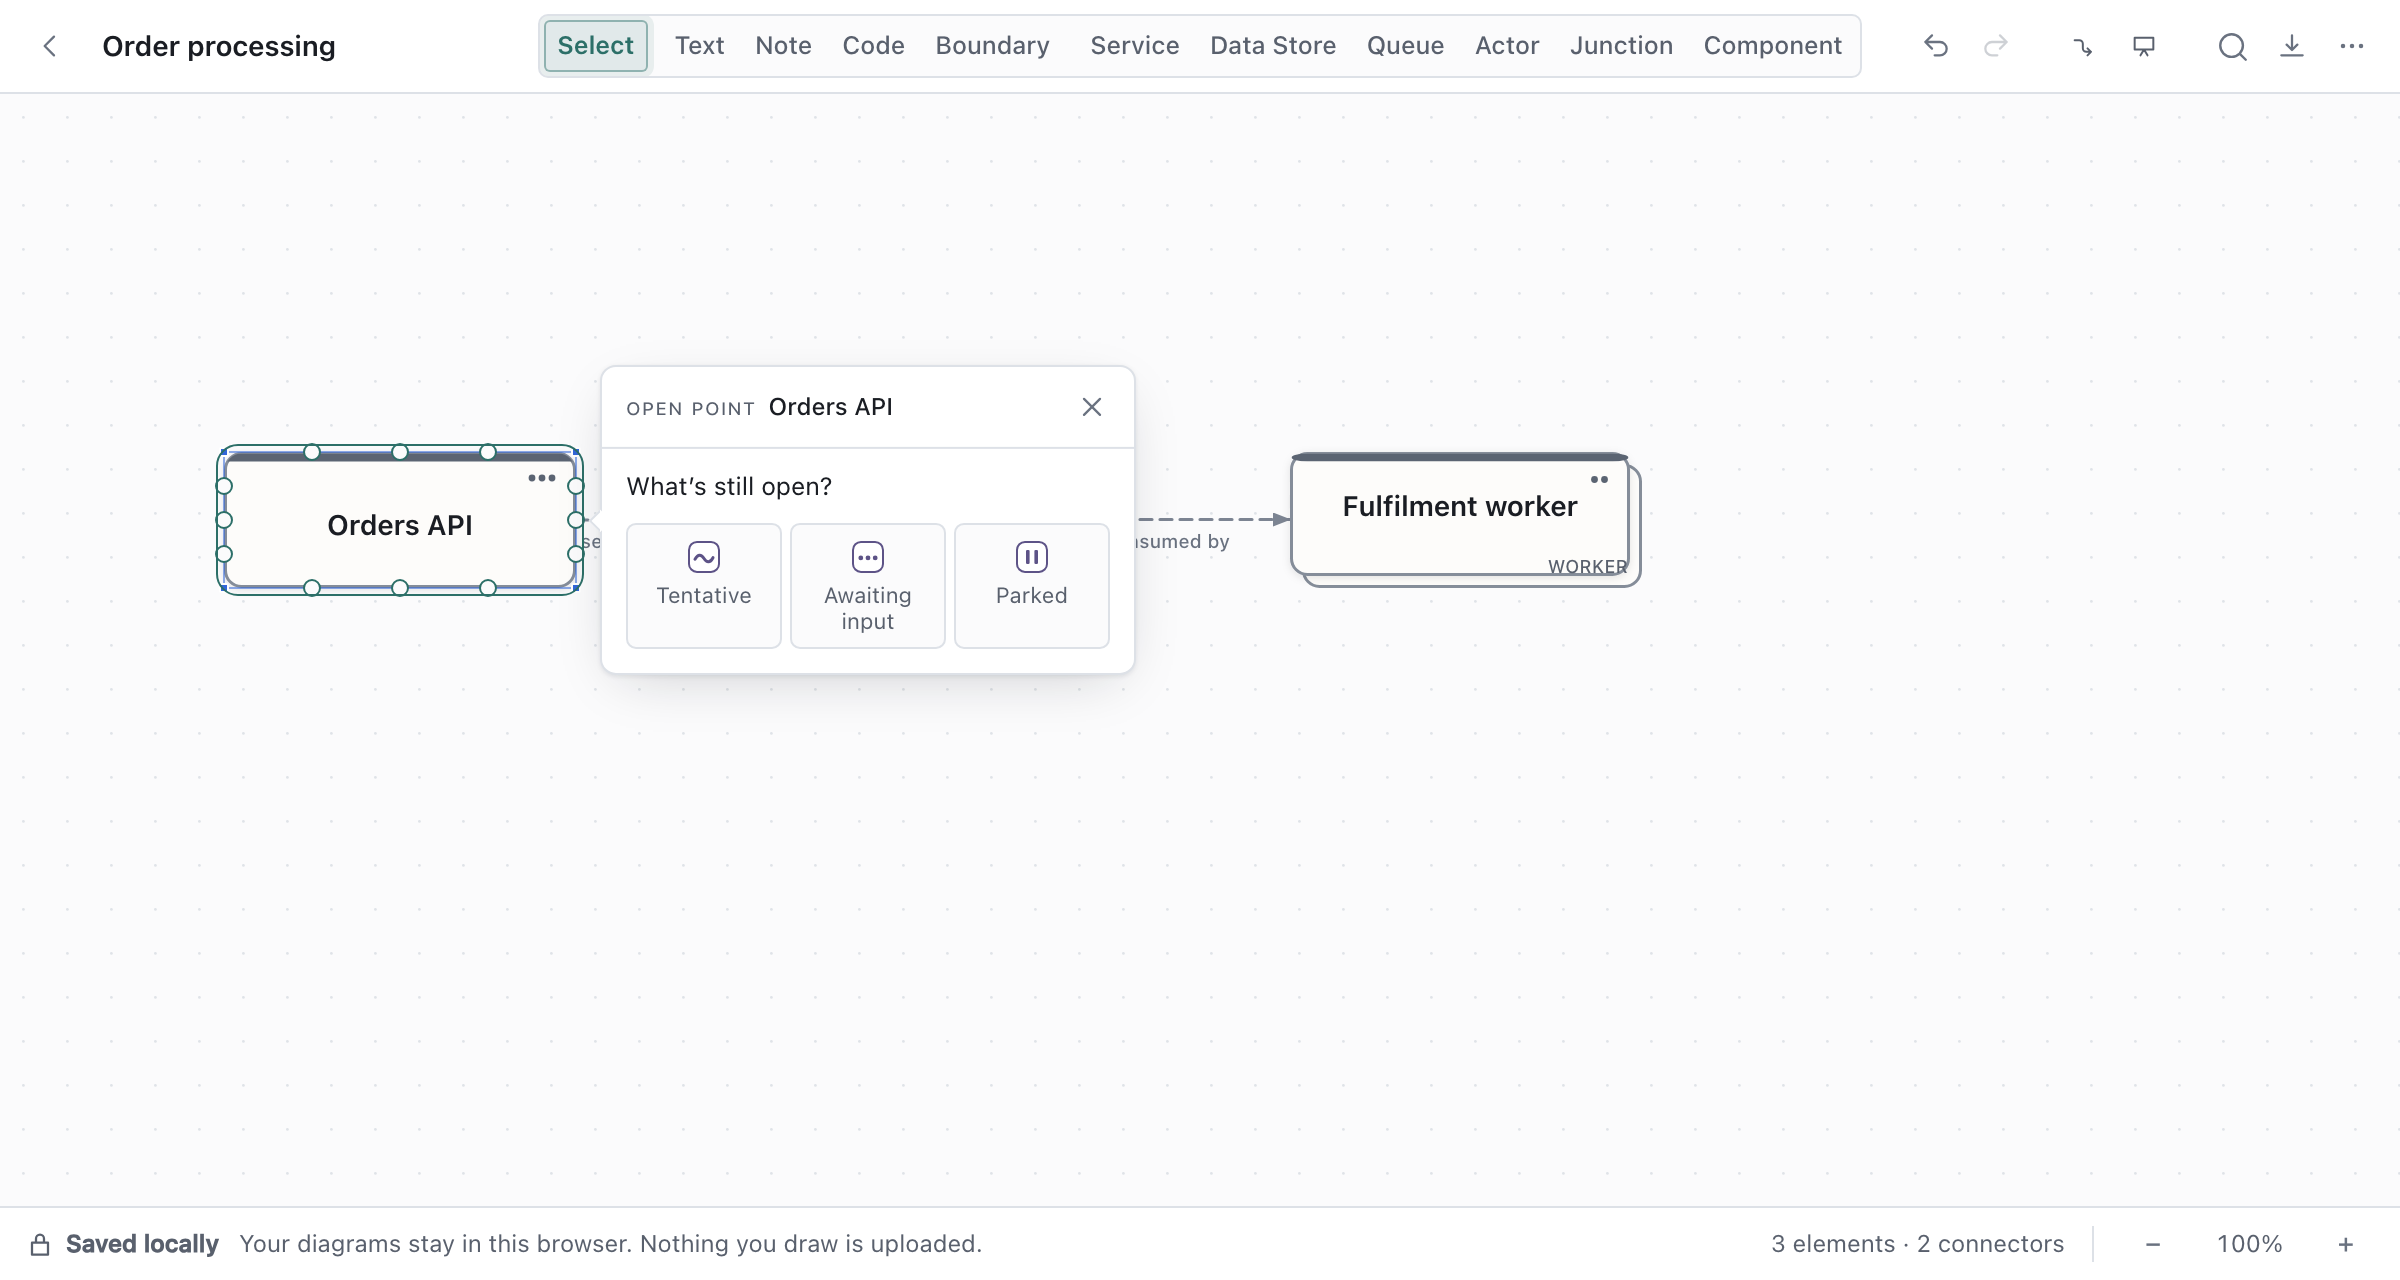Mark Orders API as Parked
Image resolution: width=2400 pixels, height=1280 pixels.
[x=1032, y=586]
